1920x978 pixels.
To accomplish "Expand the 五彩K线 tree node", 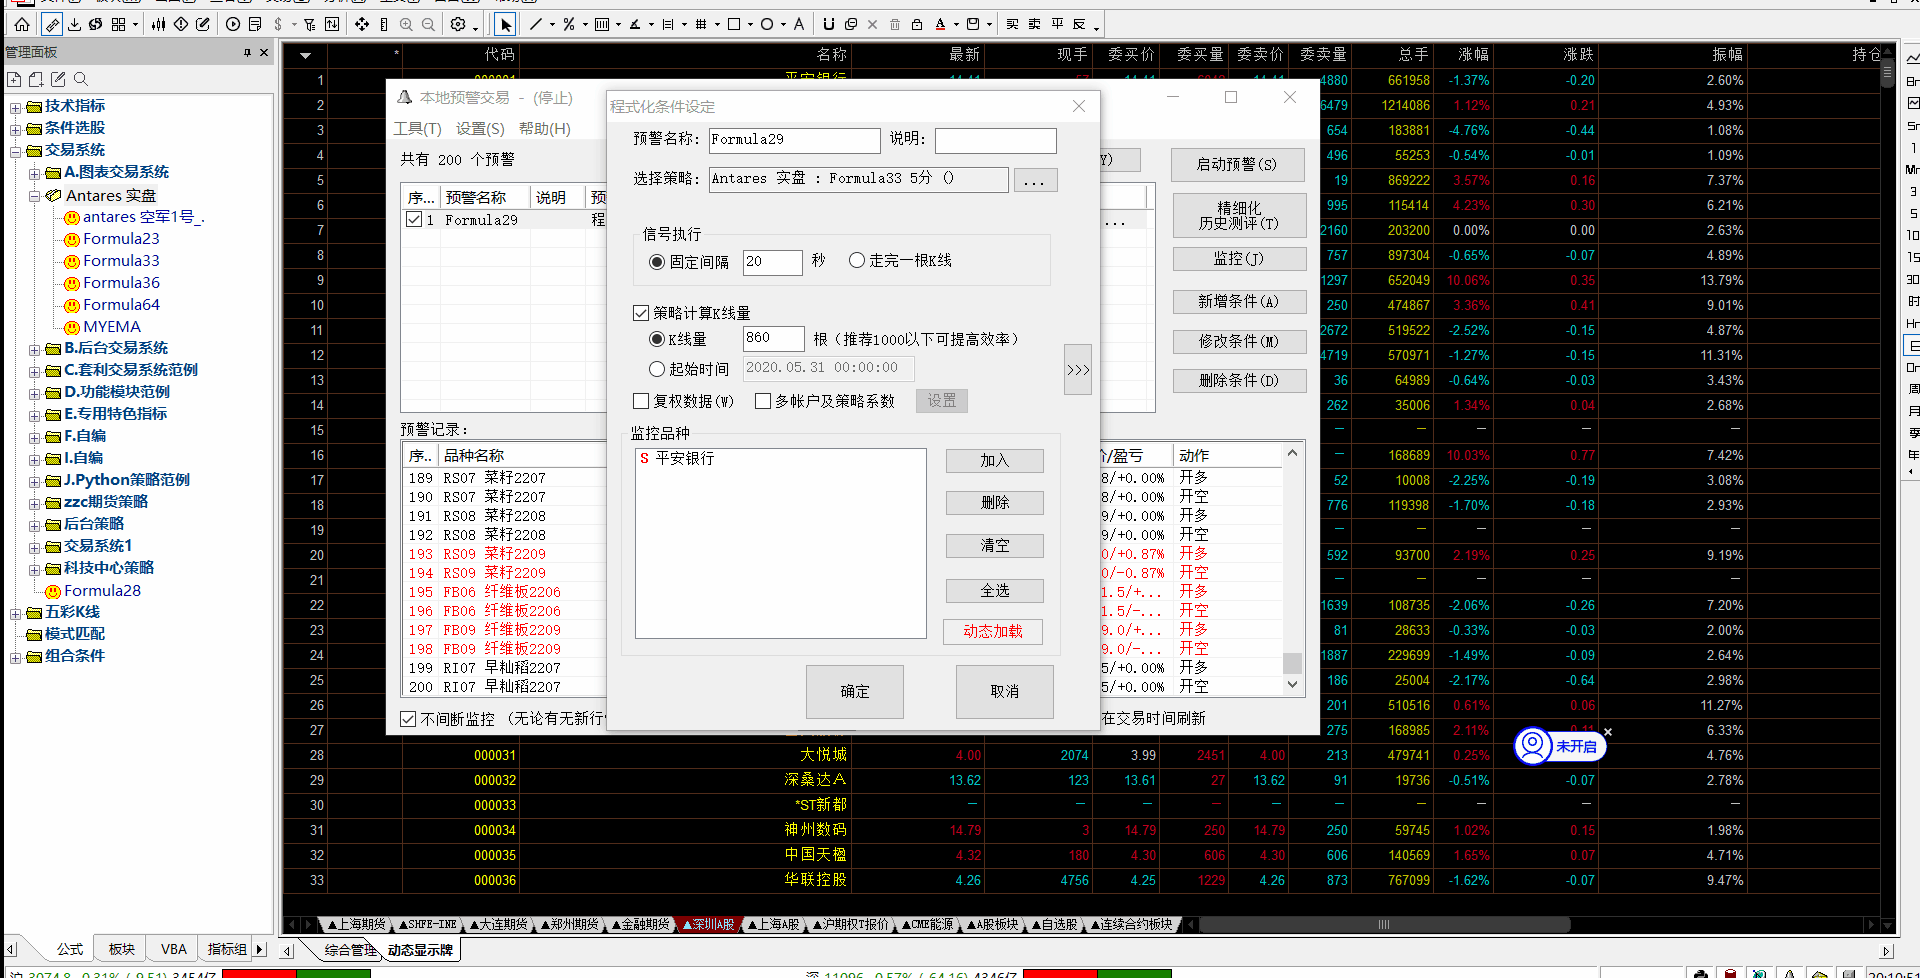I will (15, 614).
